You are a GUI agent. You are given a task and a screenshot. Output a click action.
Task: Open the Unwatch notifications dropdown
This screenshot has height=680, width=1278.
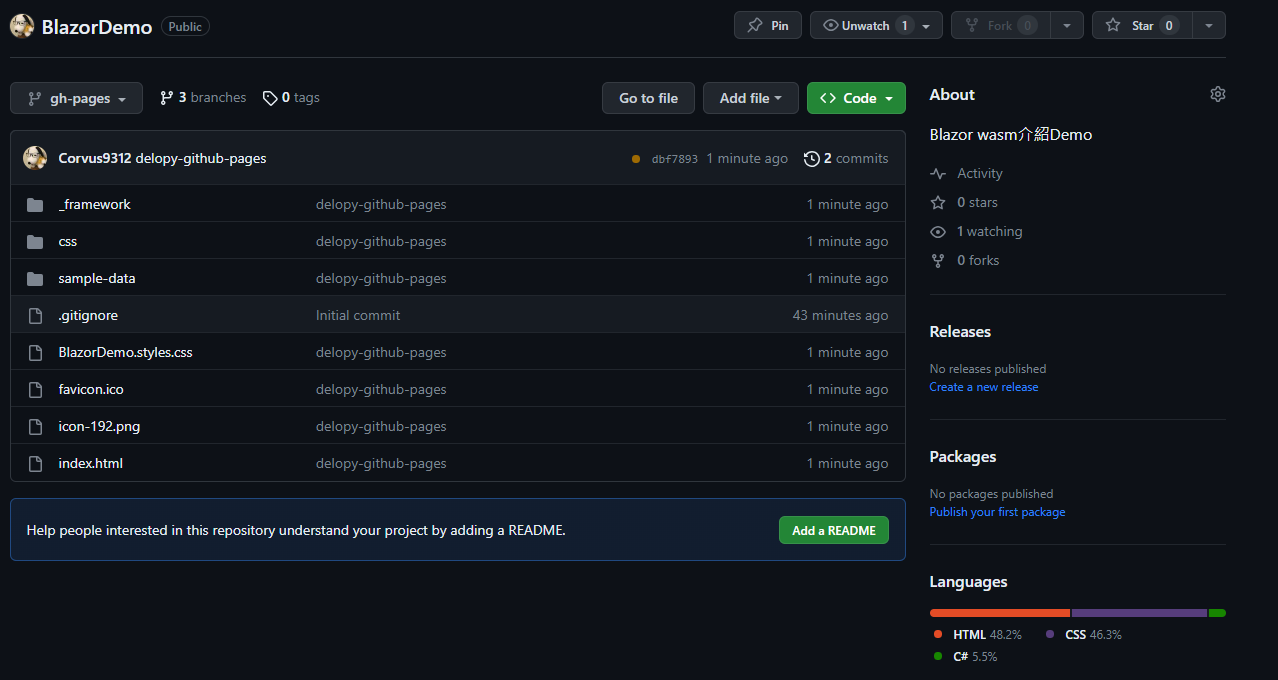pos(876,26)
